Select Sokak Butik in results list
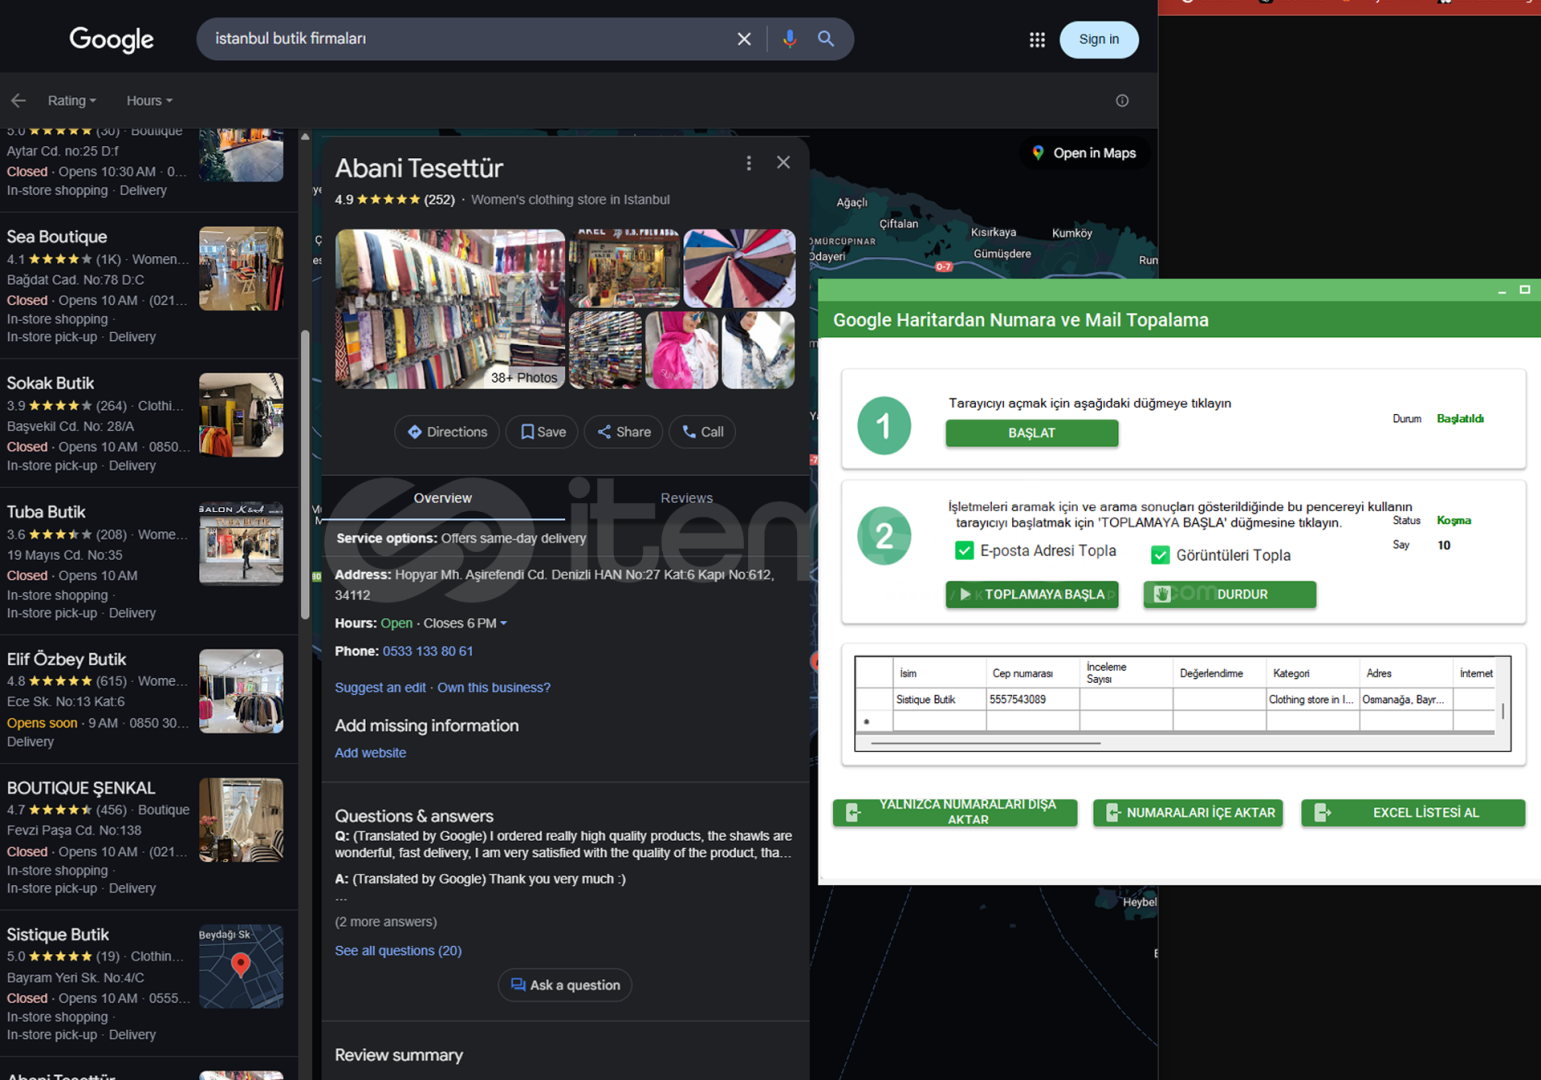 point(148,424)
